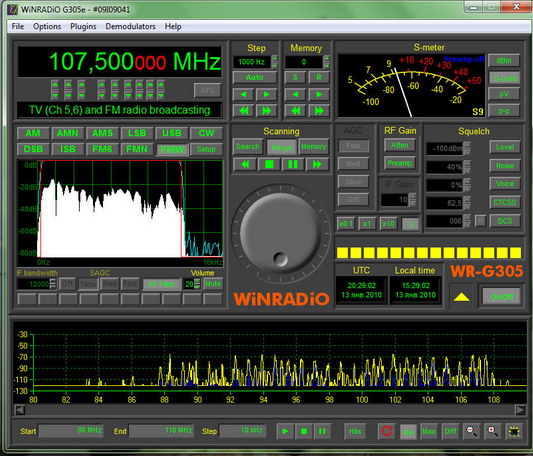The image size is (533, 456).
Task: Scan forward using Scanning double-right arrow
Action: click(x=317, y=165)
